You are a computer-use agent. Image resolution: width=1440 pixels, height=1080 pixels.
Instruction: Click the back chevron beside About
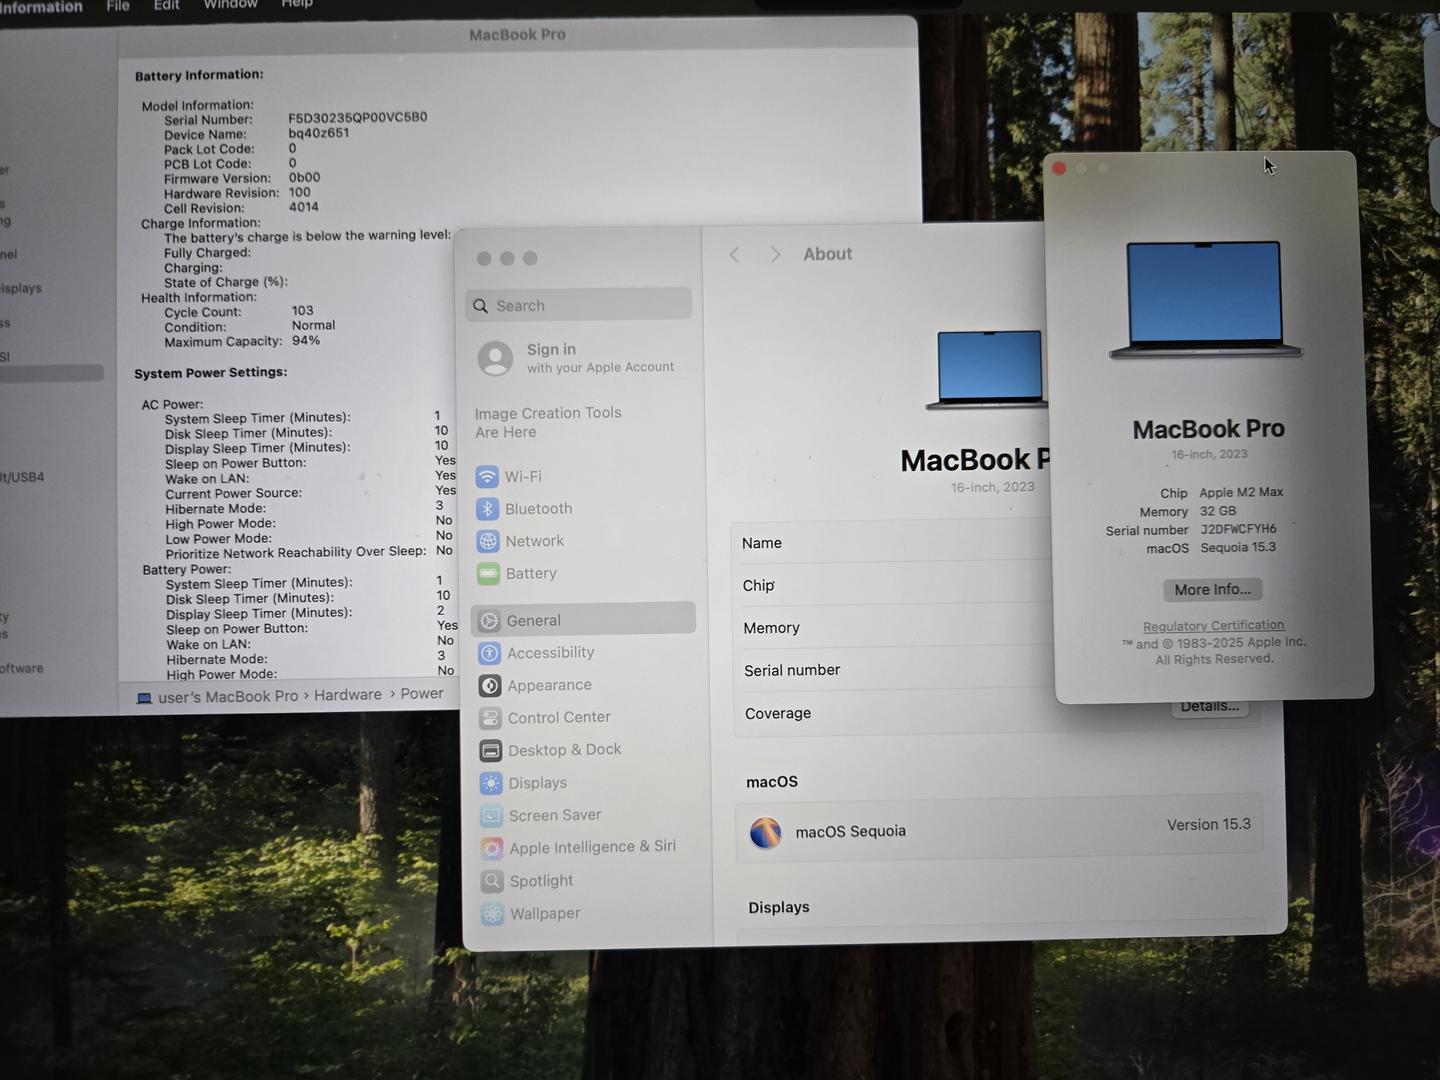734,255
